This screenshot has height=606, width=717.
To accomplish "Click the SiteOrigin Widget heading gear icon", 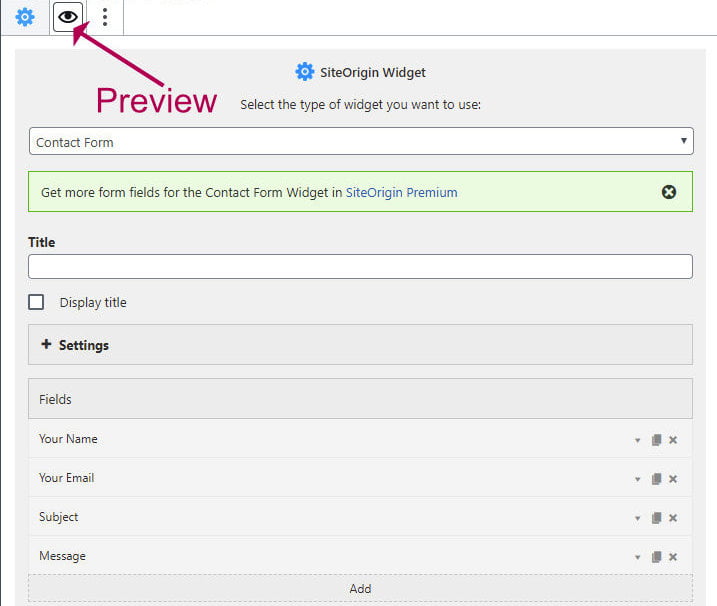I will (x=305, y=72).
